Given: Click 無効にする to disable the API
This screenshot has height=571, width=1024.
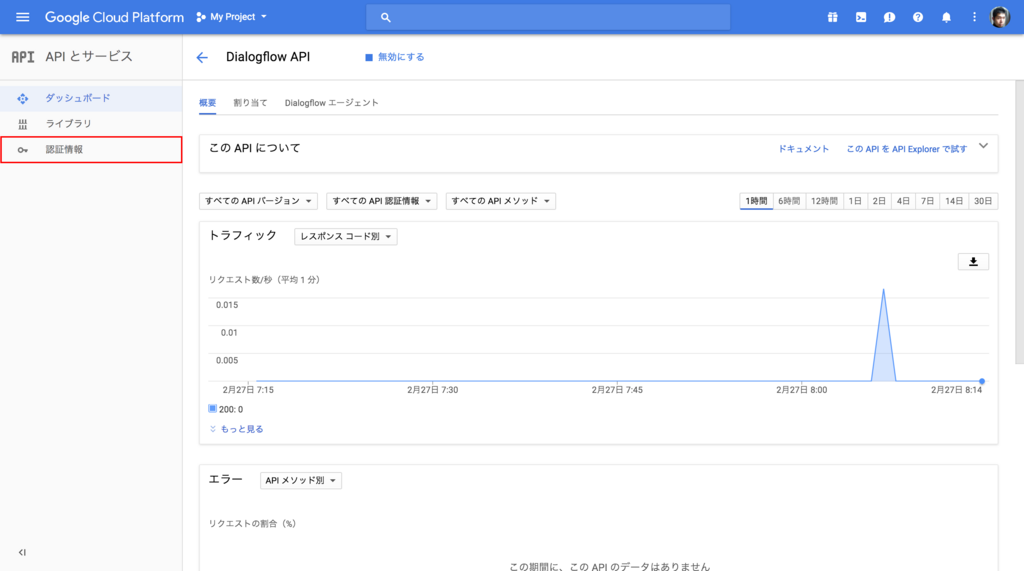Looking at the screenshot, I should pyautogui.click(x=394, y=57).
